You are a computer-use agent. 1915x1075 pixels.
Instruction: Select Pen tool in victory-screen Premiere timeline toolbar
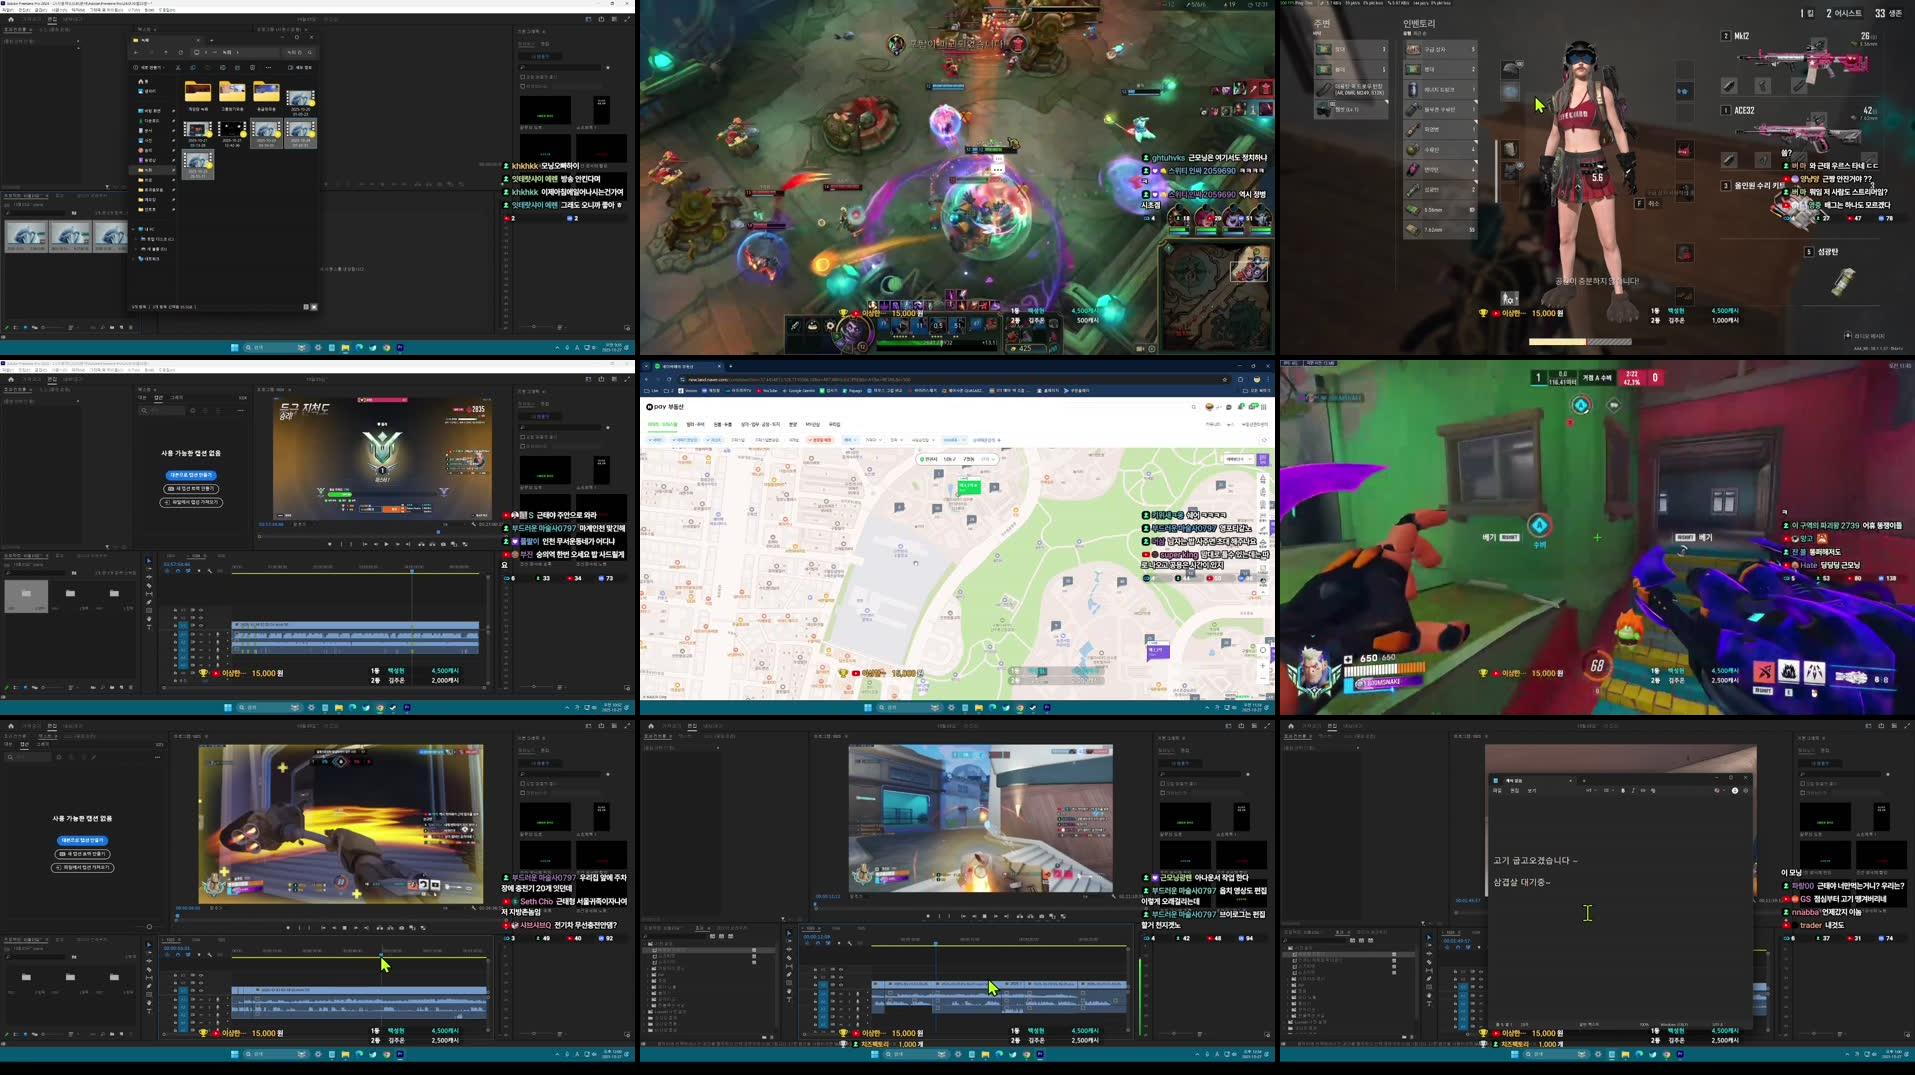tap(149, 603)
